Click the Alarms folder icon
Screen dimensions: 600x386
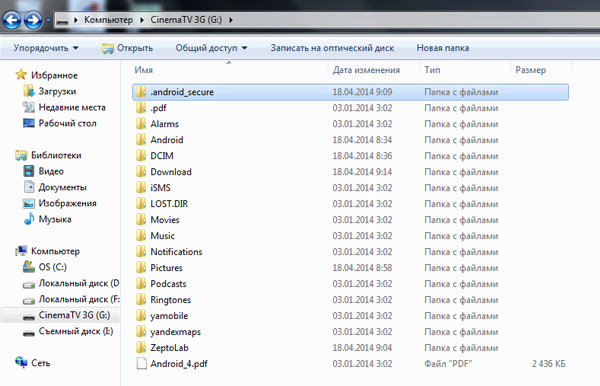click(x=141, y=124)
